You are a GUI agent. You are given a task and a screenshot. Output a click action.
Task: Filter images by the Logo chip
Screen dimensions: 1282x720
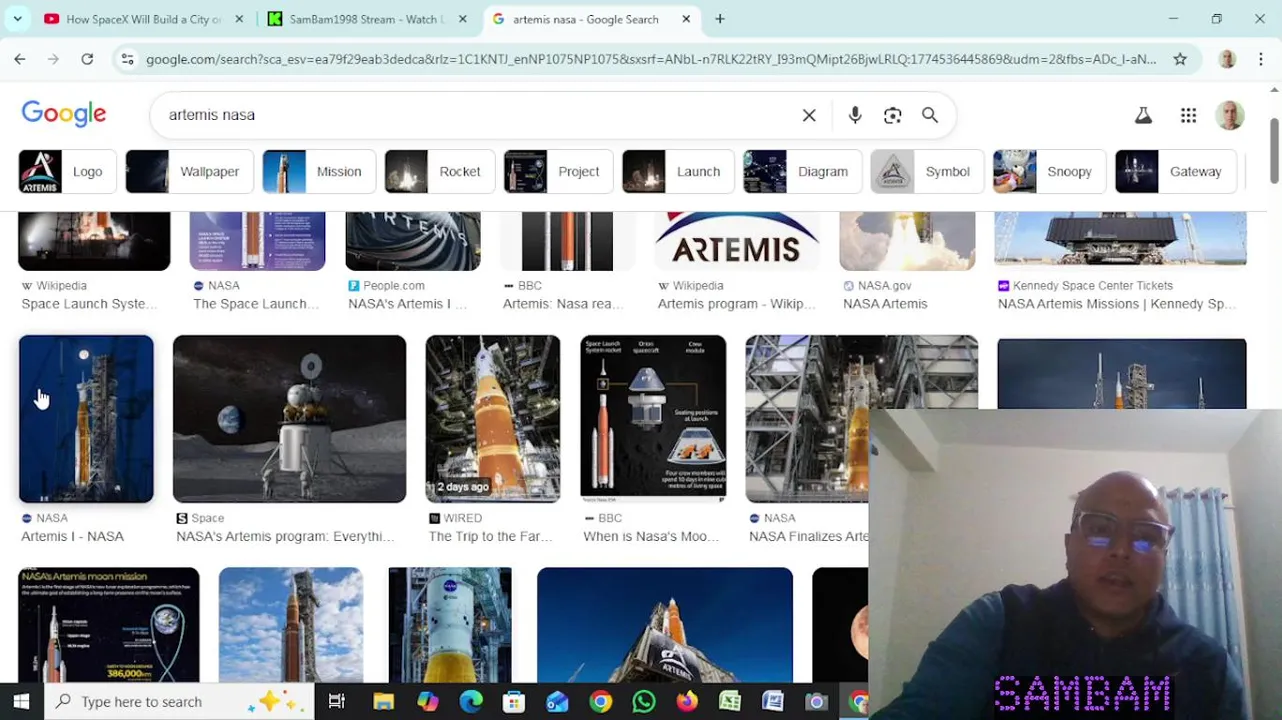click(67, 171)
